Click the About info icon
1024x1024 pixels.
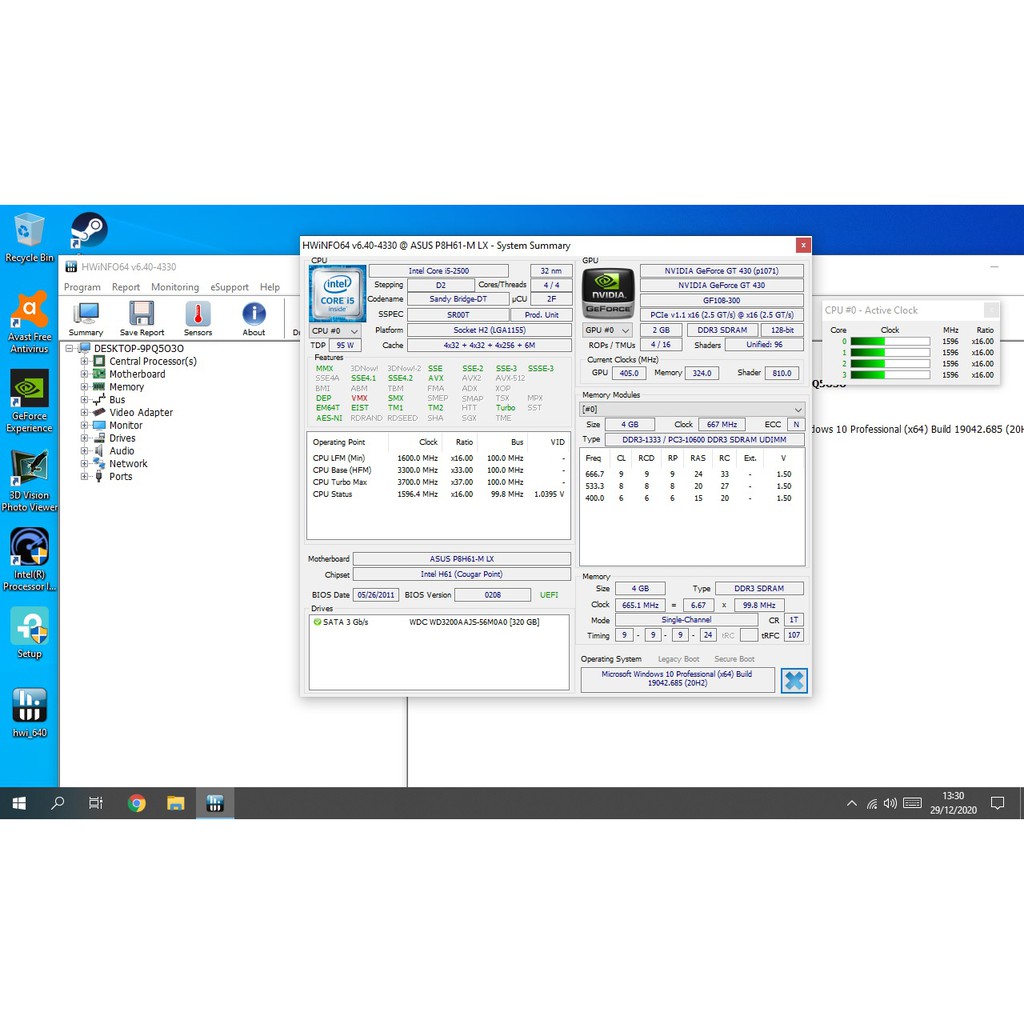pyautogui.click(x=254, y=318)
